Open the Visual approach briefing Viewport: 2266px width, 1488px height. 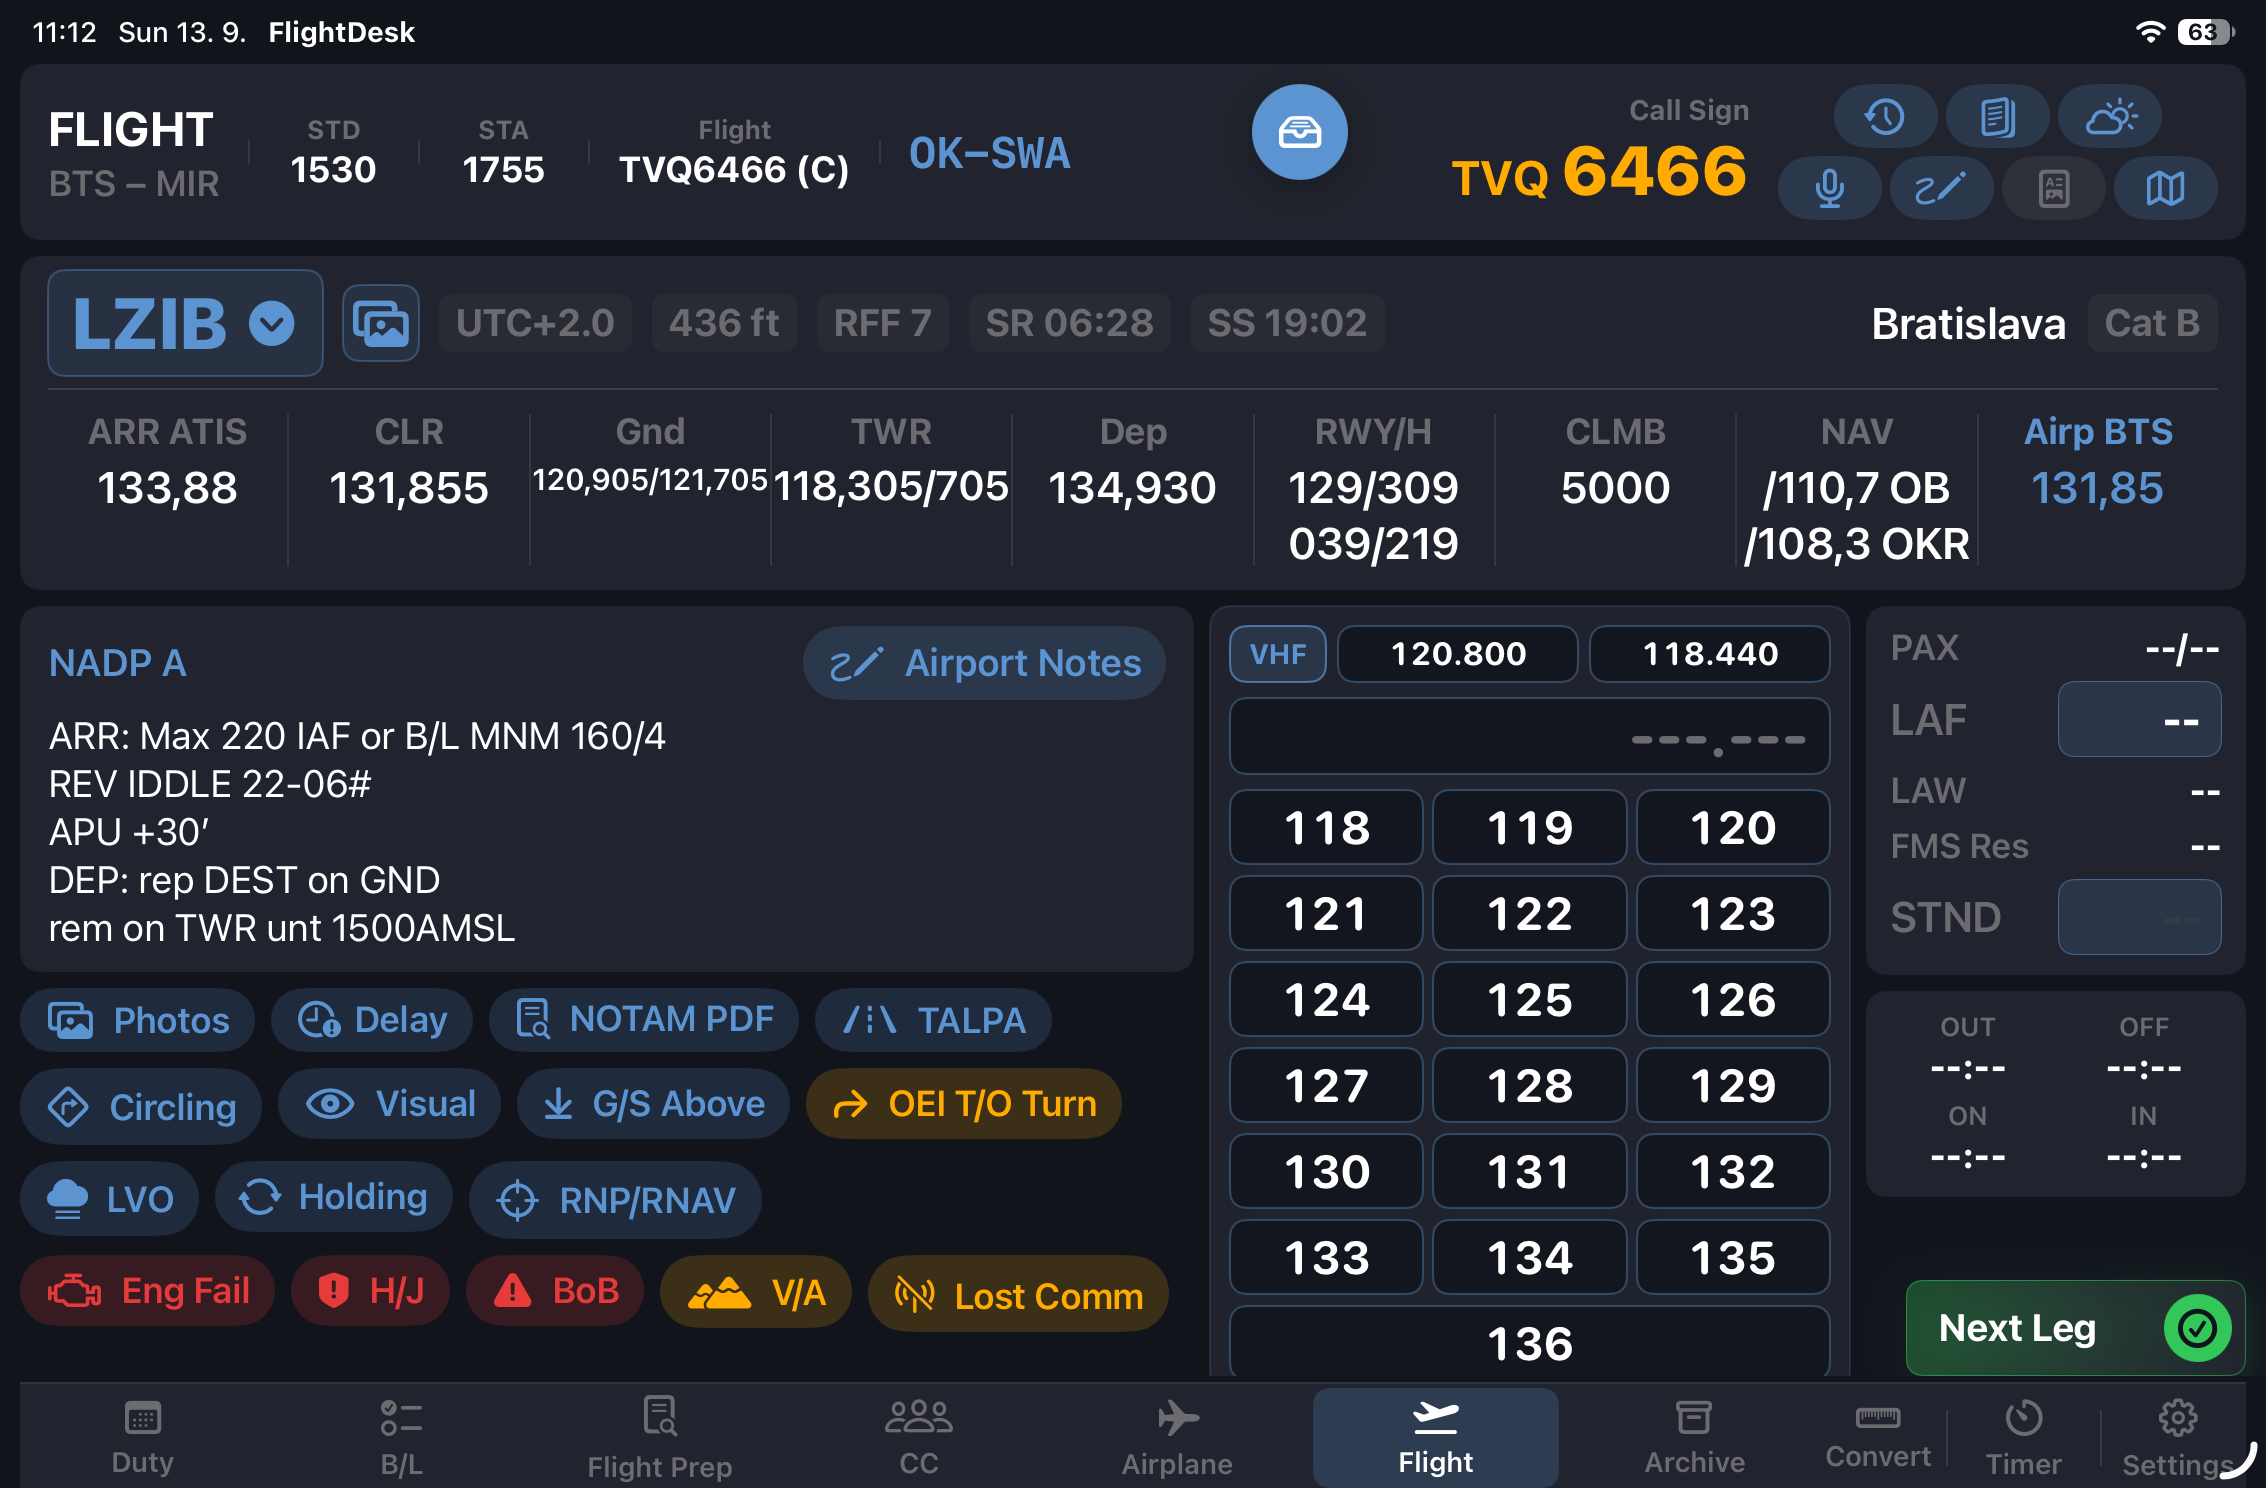(x=389, y=1104)
